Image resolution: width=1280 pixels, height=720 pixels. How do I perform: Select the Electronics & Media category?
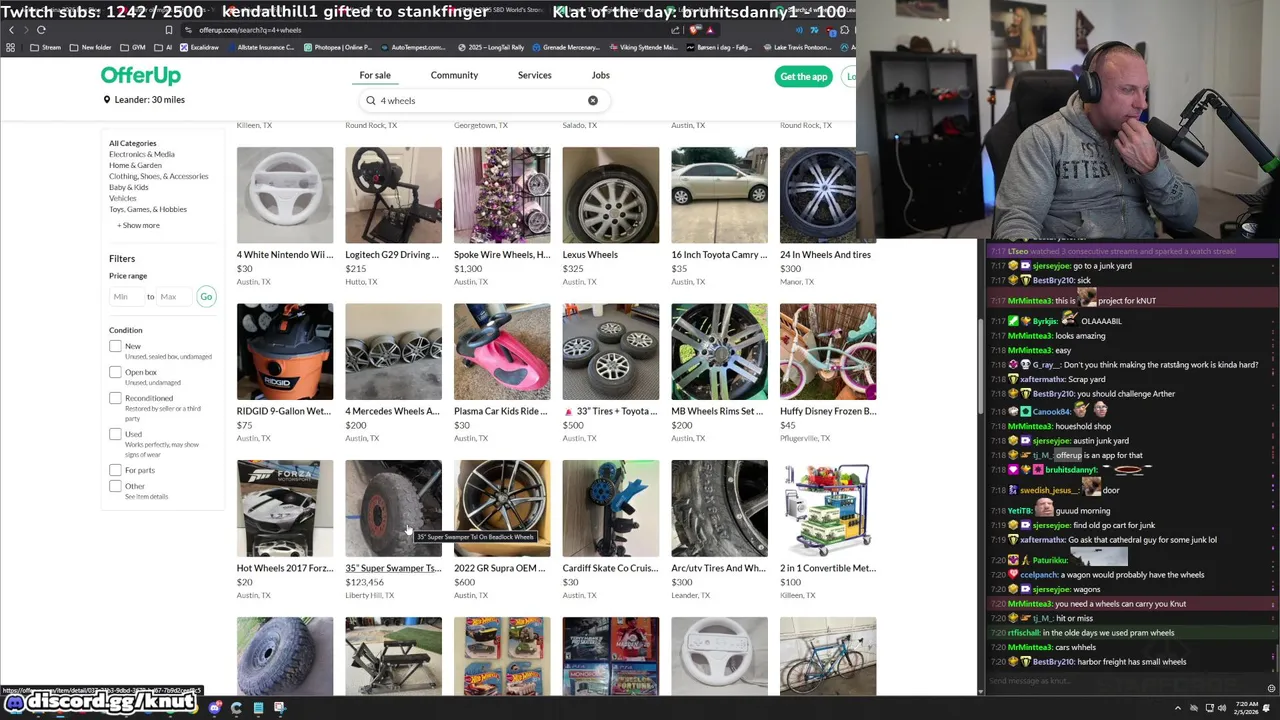[141, 154]
